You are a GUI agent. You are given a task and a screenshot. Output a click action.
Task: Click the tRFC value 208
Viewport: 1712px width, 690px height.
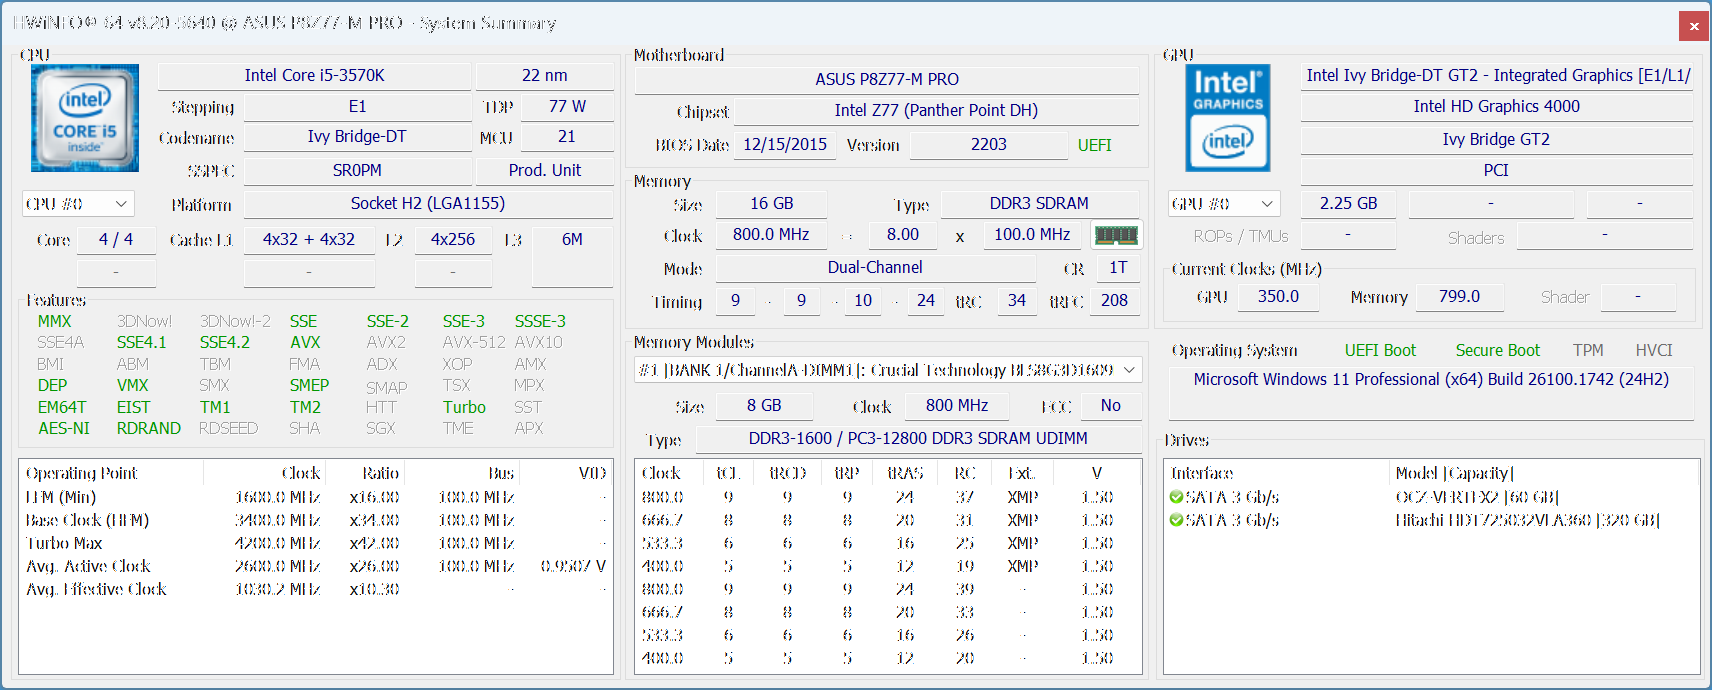click(x=1114, y=301)
